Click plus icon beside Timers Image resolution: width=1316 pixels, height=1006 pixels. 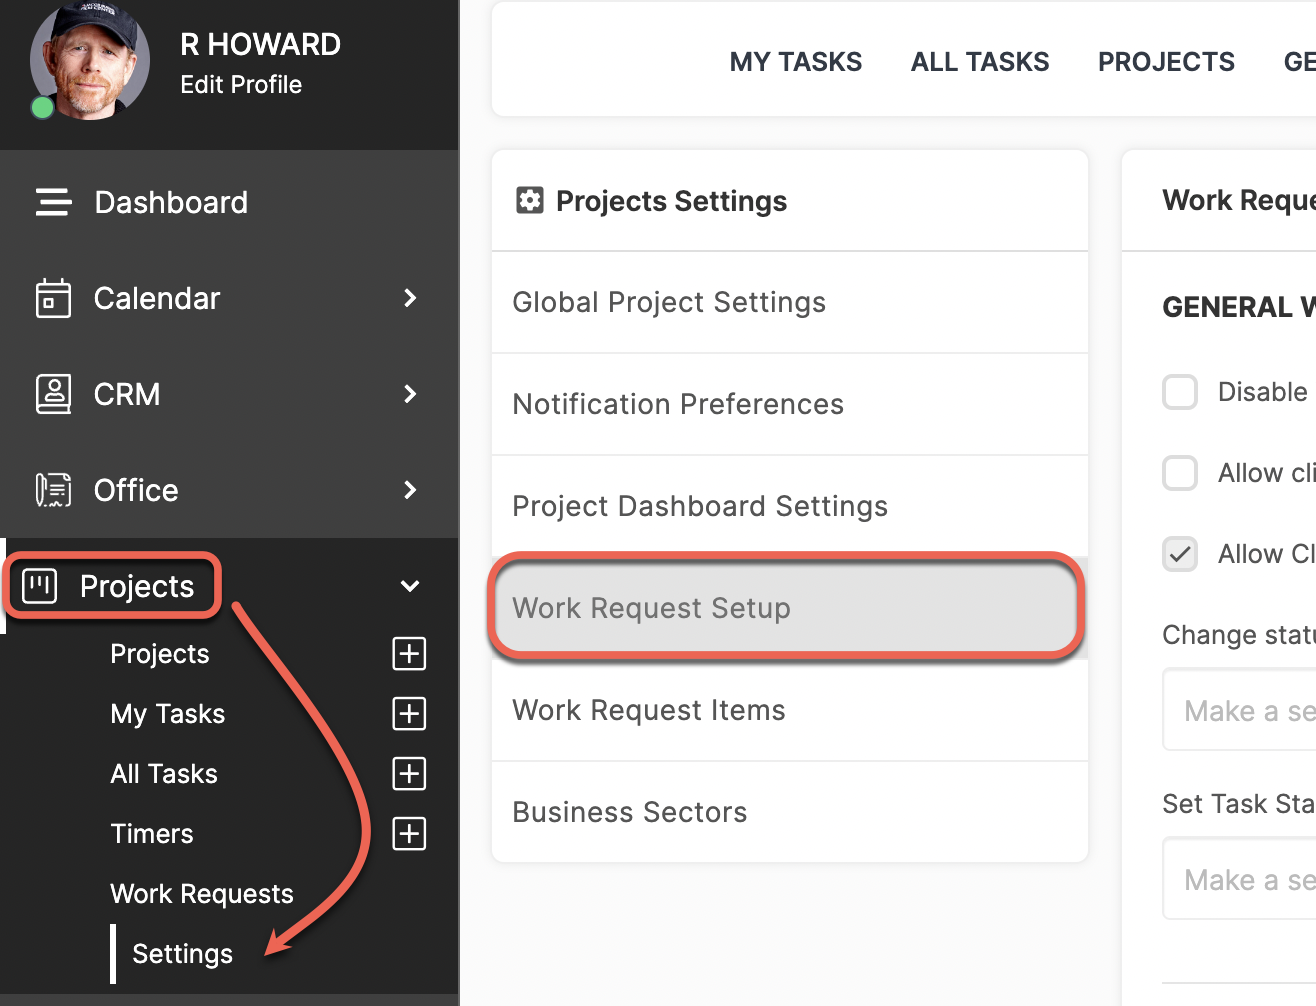tap(409, 834)
